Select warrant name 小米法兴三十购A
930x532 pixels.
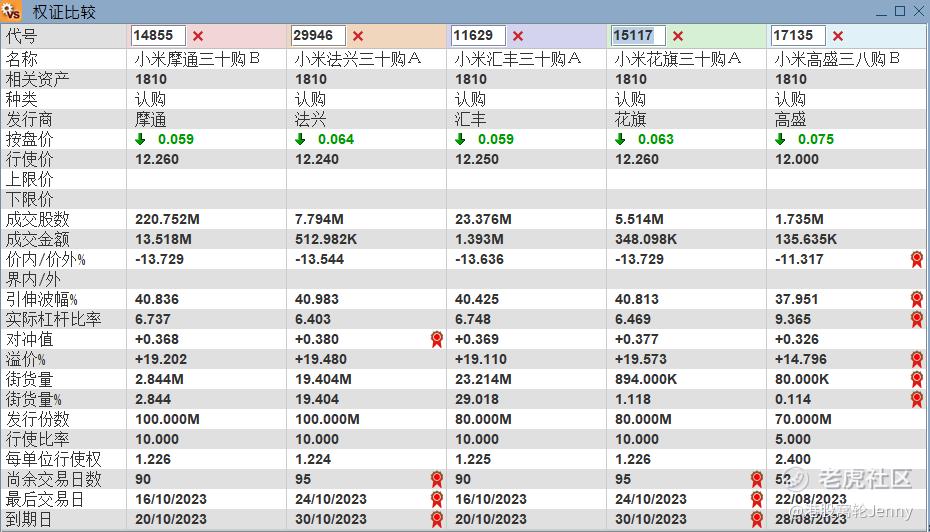point(358,59)
